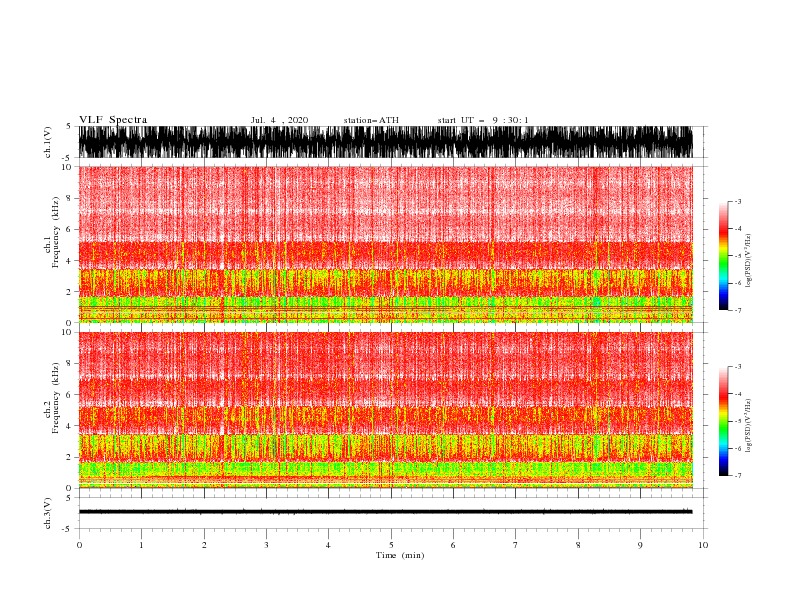
Task: Click the "-7" label on ch.1 colorbar
Action: pyautogui.click(x=738, y=310)
